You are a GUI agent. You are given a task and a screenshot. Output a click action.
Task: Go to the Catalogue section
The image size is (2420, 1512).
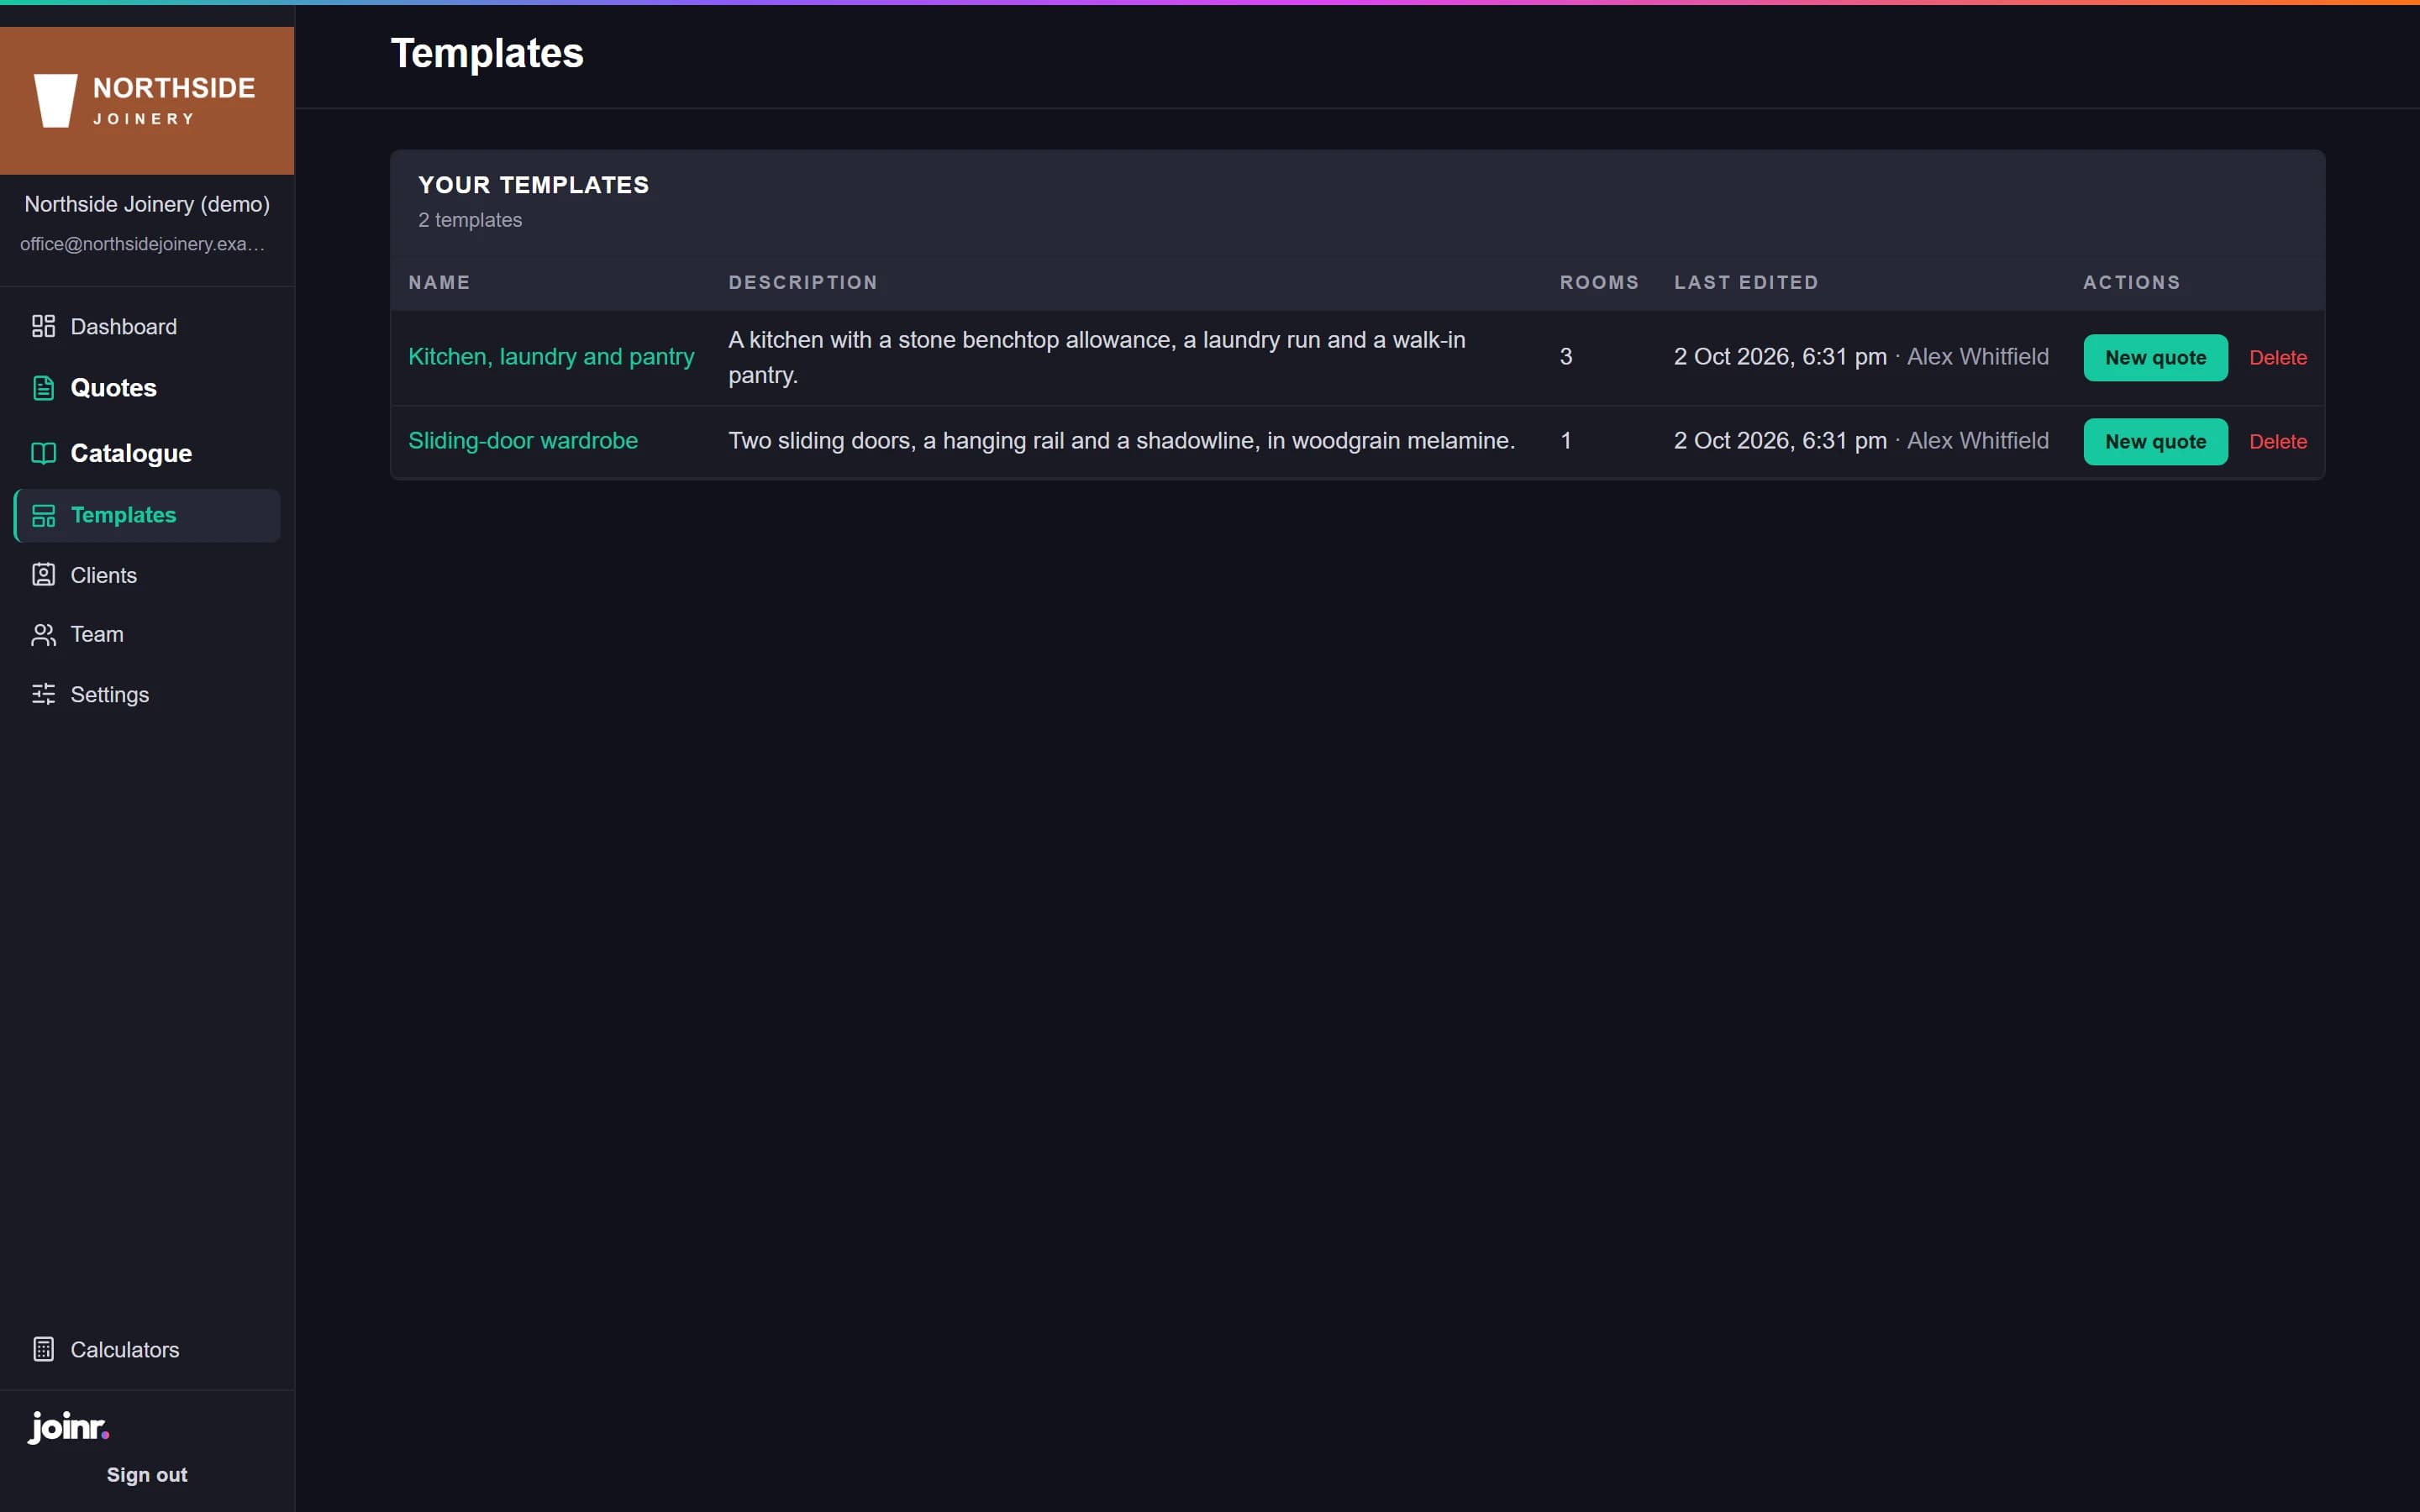point(131,453)
